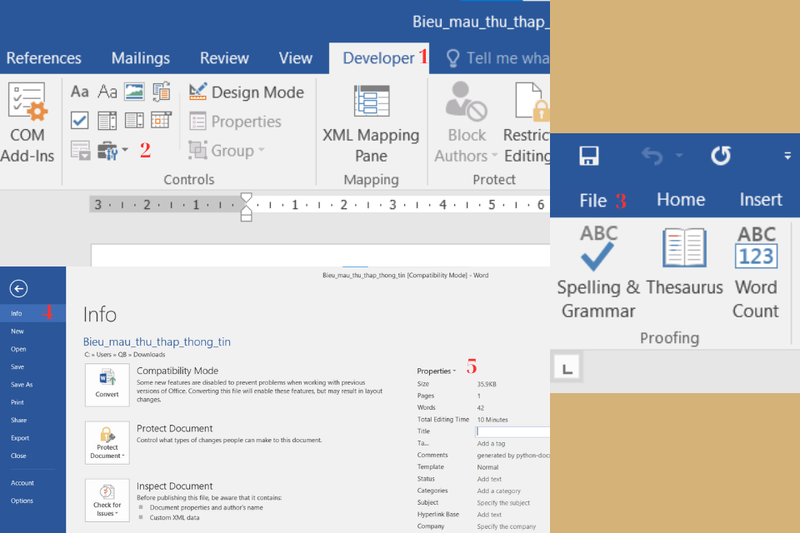Click the file path Downloads text
The width and height of the screenshot is (800, 533).
149,354
